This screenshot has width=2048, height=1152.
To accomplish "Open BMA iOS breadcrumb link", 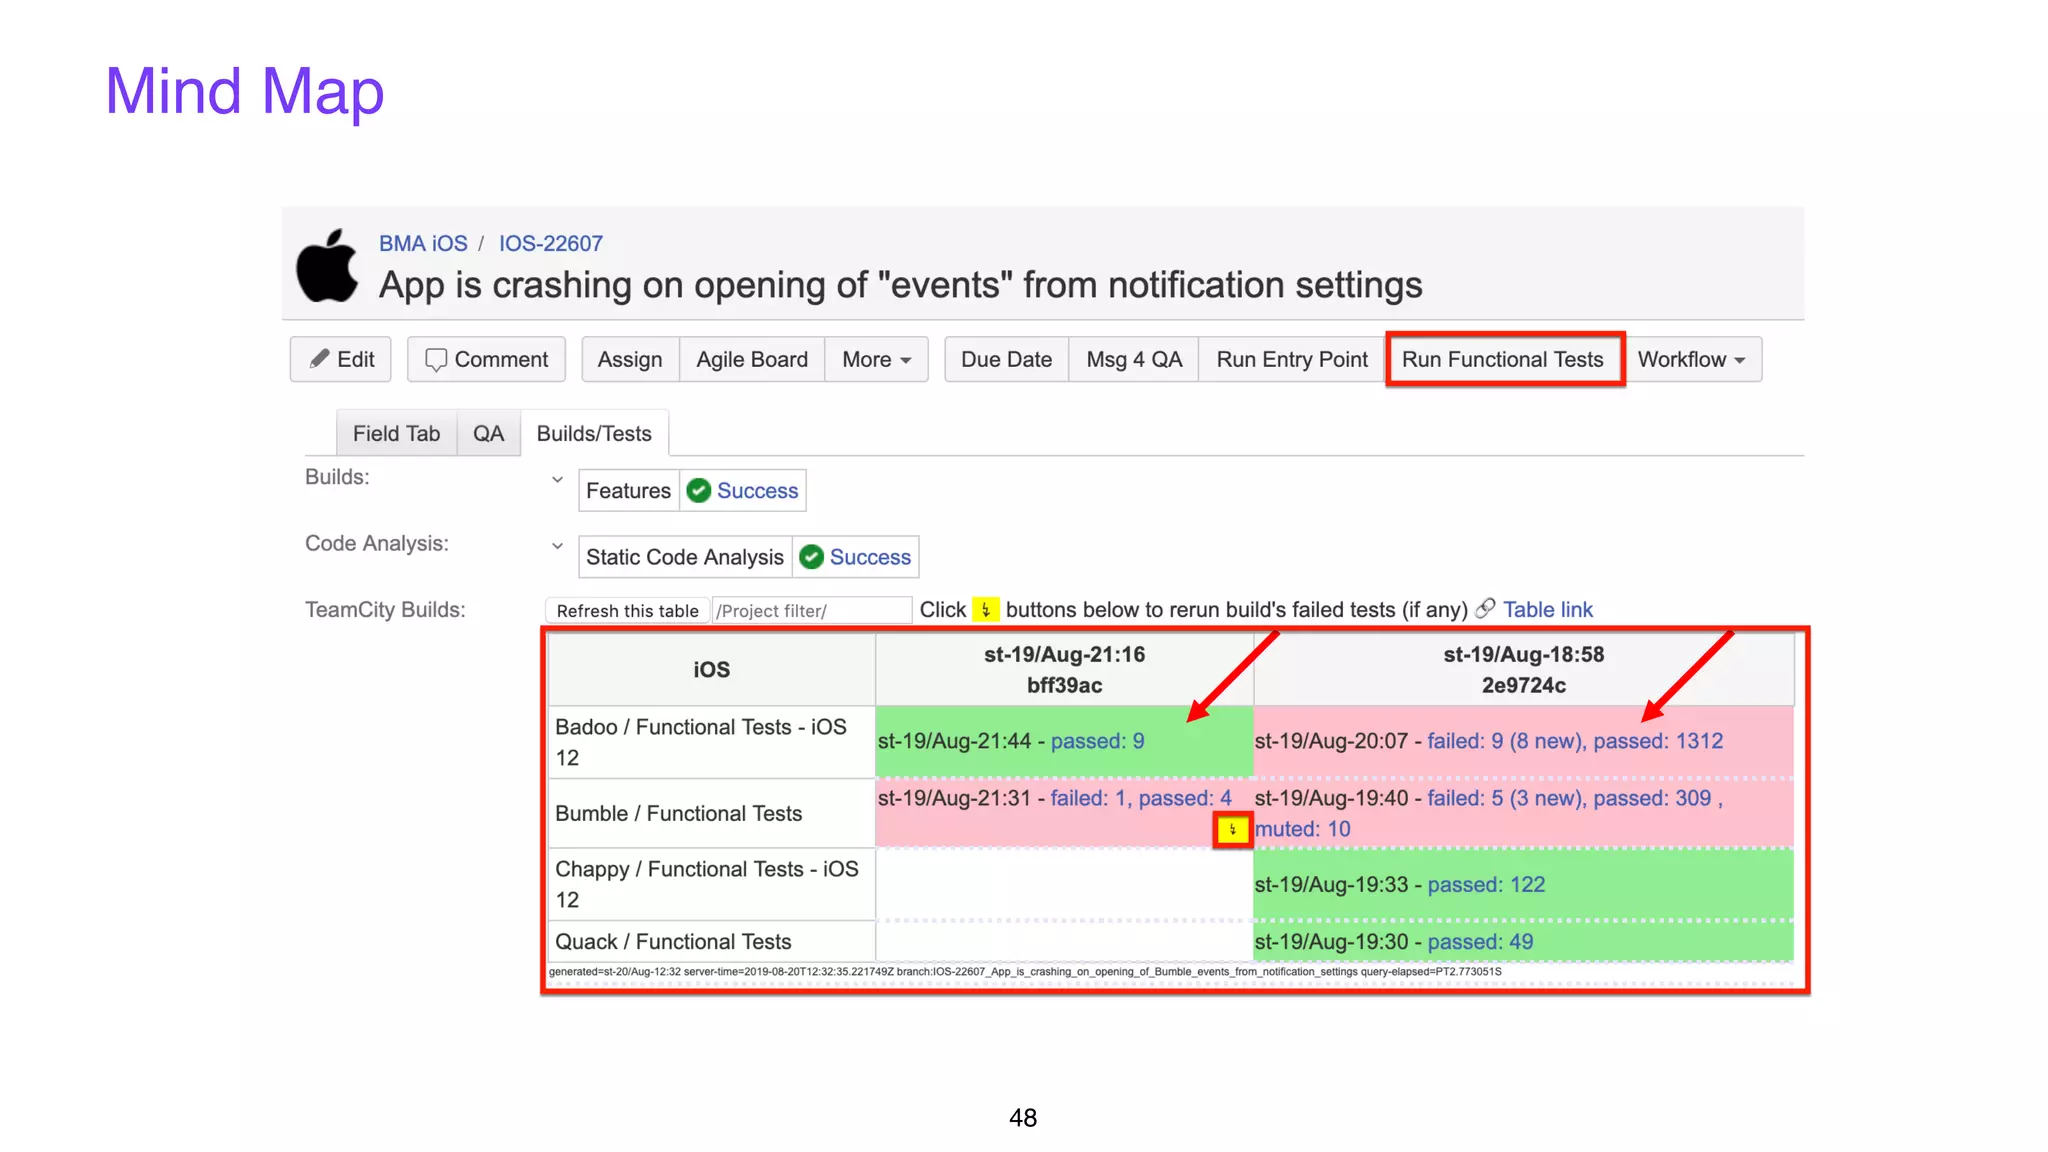I will [423, 243].
